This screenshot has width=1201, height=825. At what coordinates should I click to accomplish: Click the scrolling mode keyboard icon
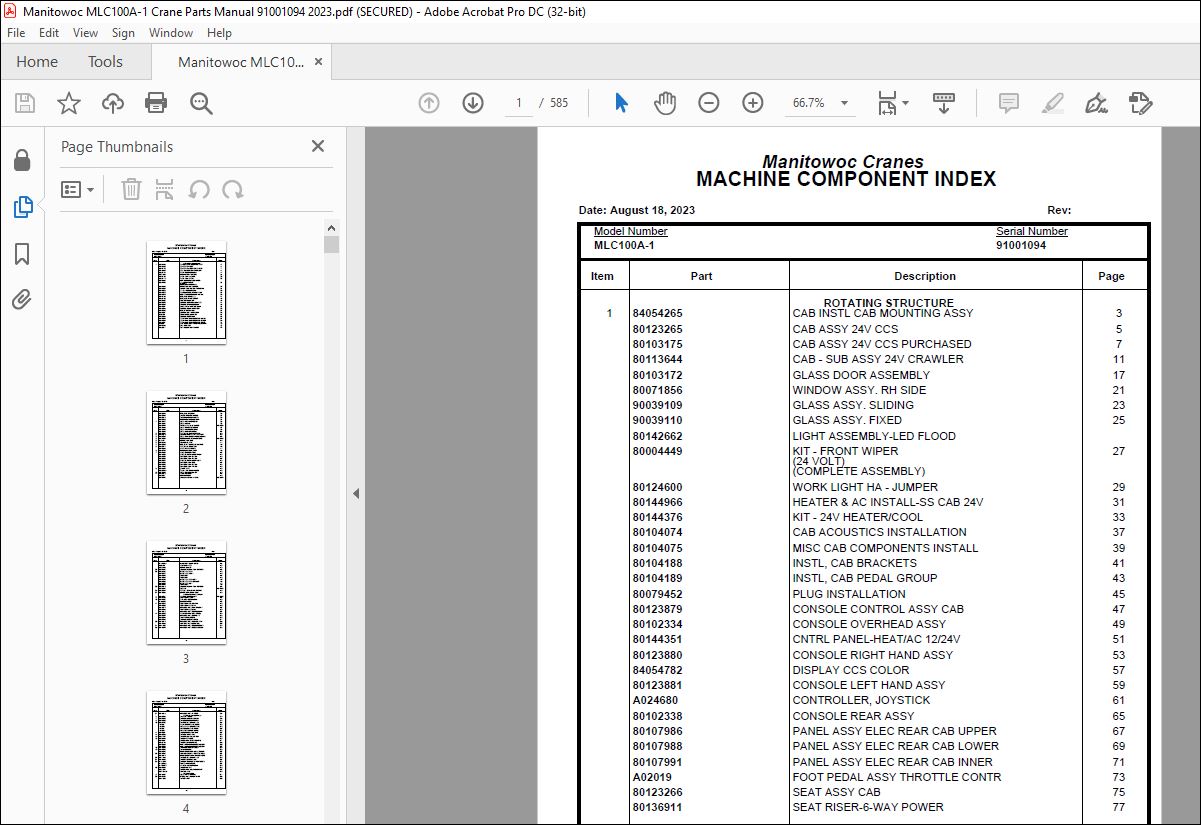point(944,103)
